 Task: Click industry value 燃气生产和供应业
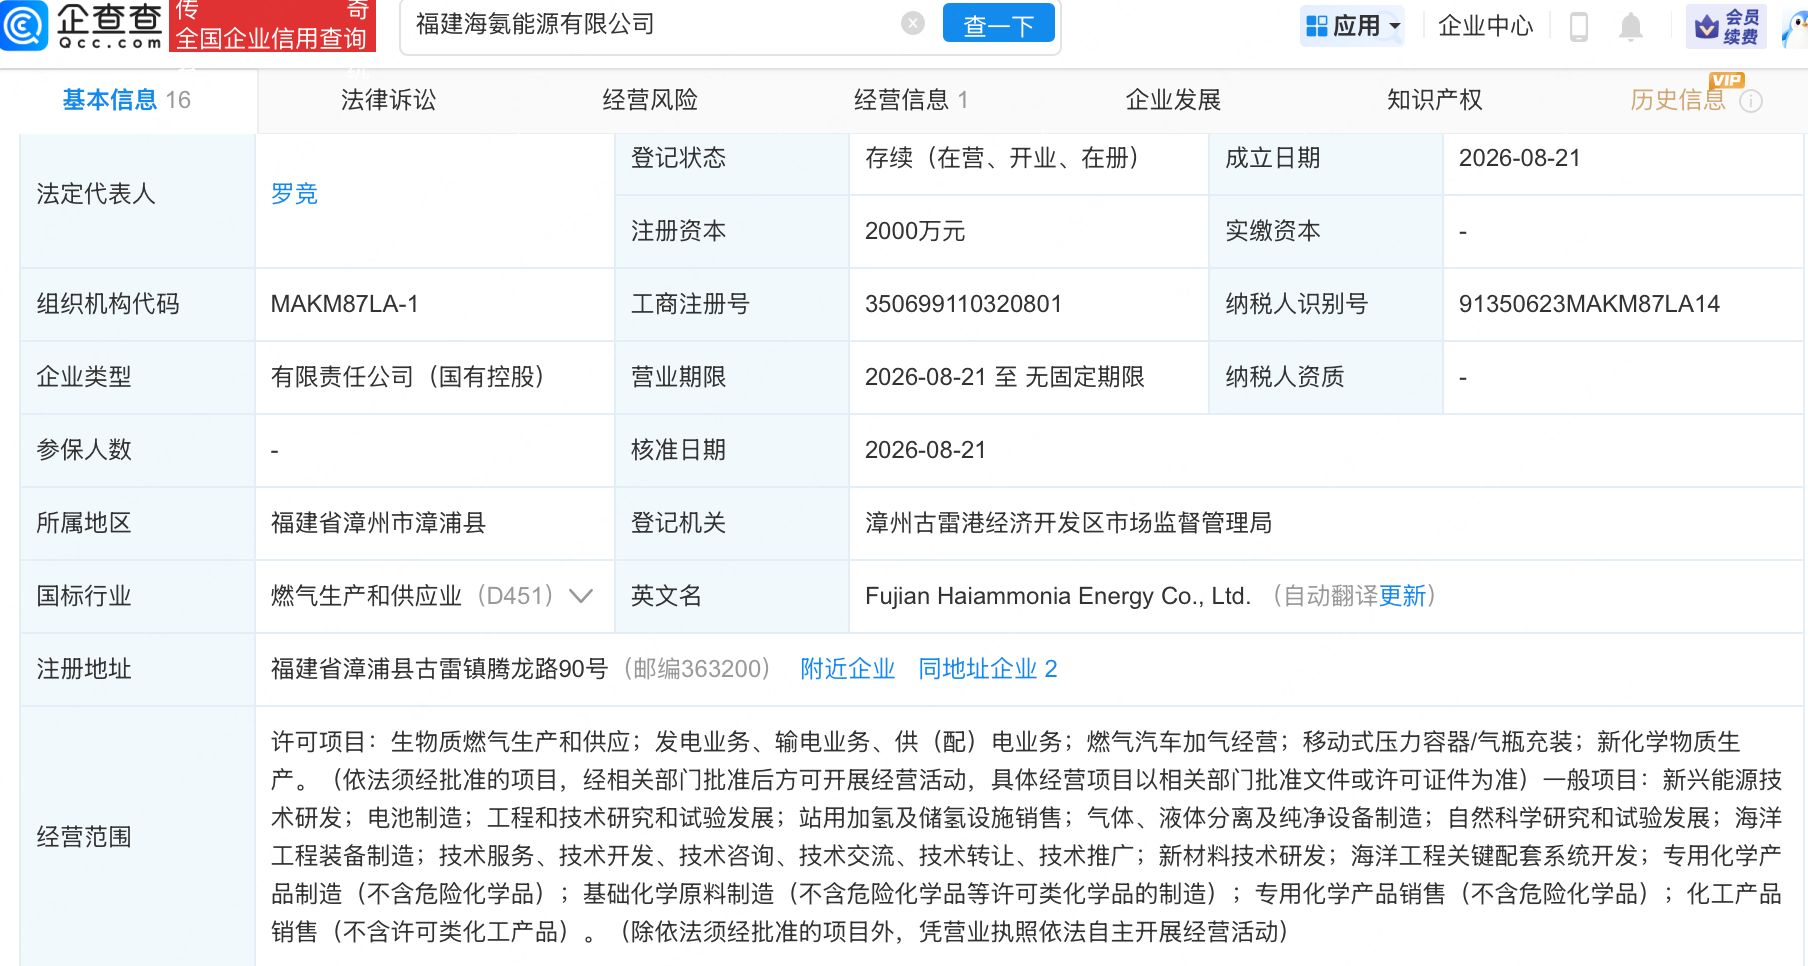(x=366, y=596)
